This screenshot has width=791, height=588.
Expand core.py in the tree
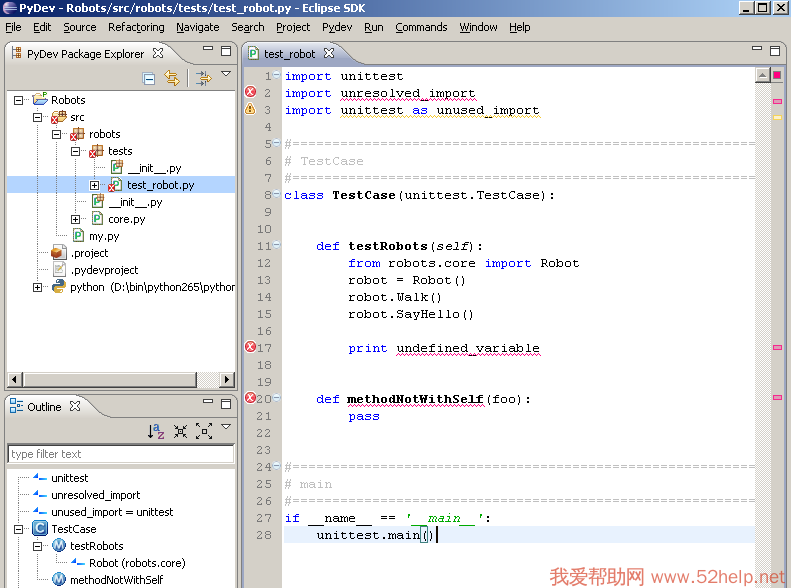point(75,219)
